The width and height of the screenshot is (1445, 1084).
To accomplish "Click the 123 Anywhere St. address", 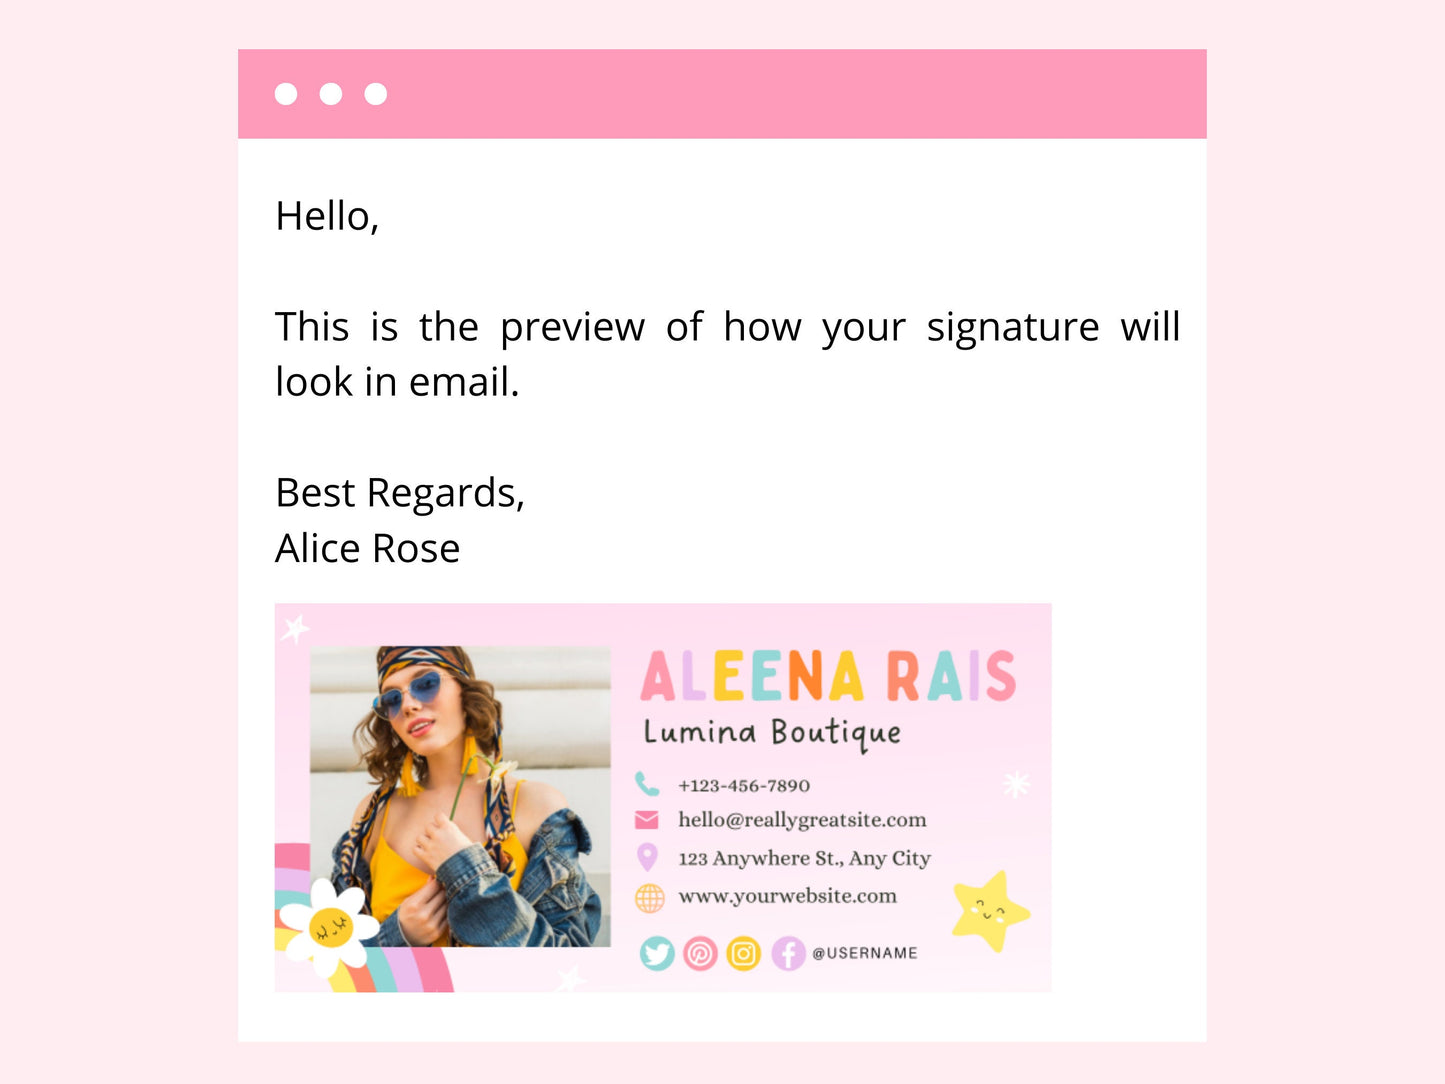I will tap(804, 858).
